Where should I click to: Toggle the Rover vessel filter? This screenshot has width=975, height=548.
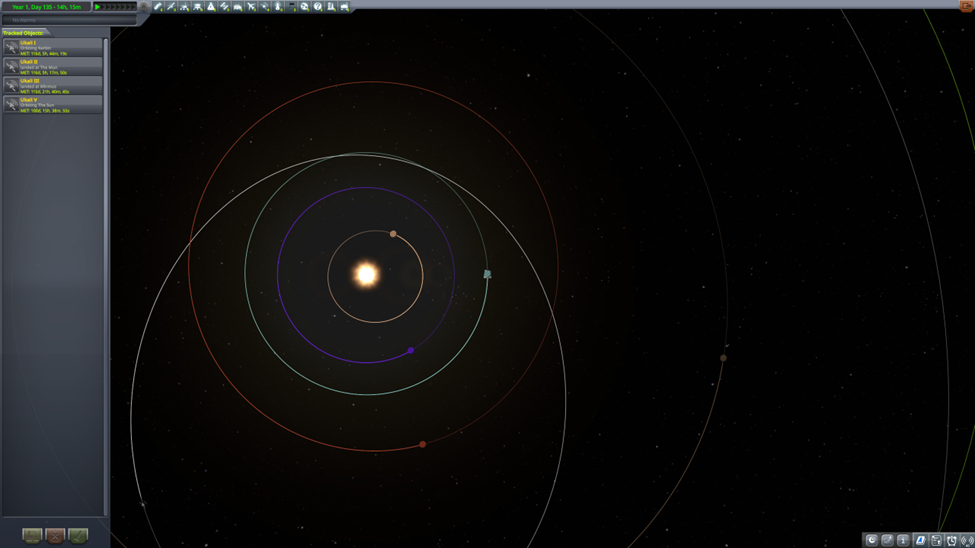tap(184, 6)
